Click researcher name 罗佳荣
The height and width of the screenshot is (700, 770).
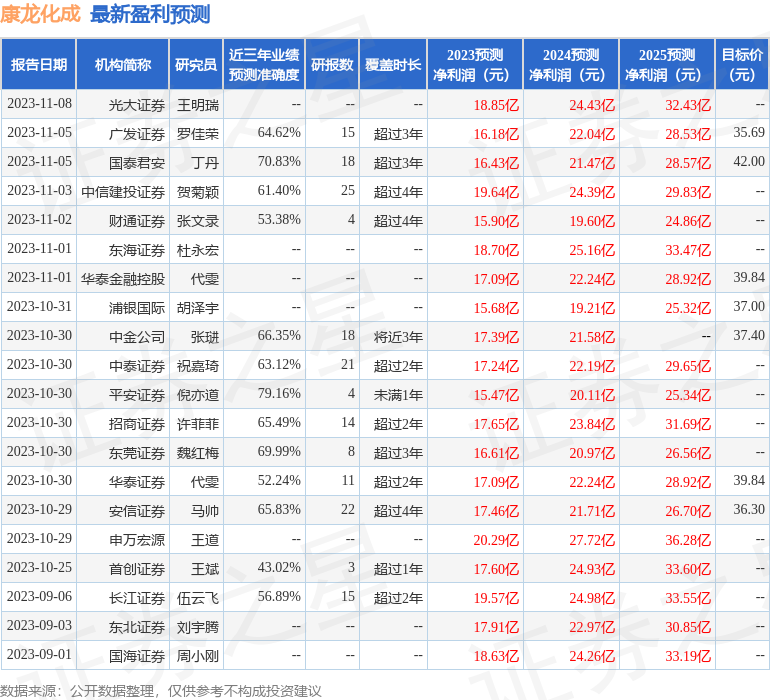pyautogui.click(x=198, y=134)
